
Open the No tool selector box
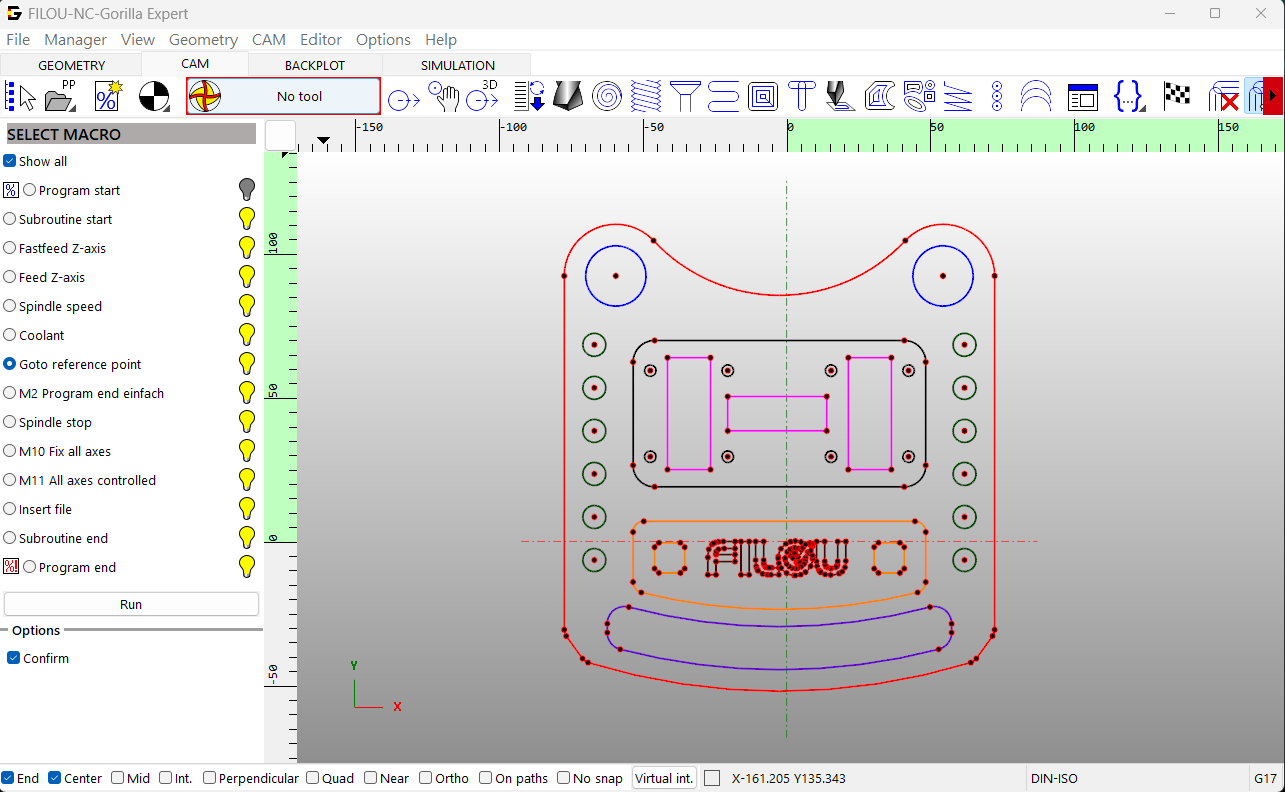click(x=284, y=96)
